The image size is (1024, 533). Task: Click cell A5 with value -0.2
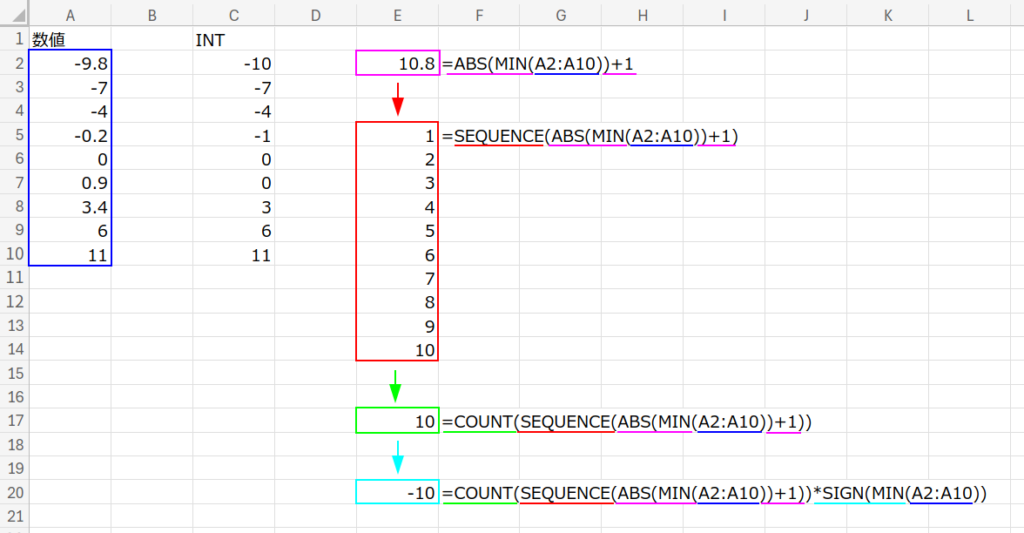coord(70,135)
